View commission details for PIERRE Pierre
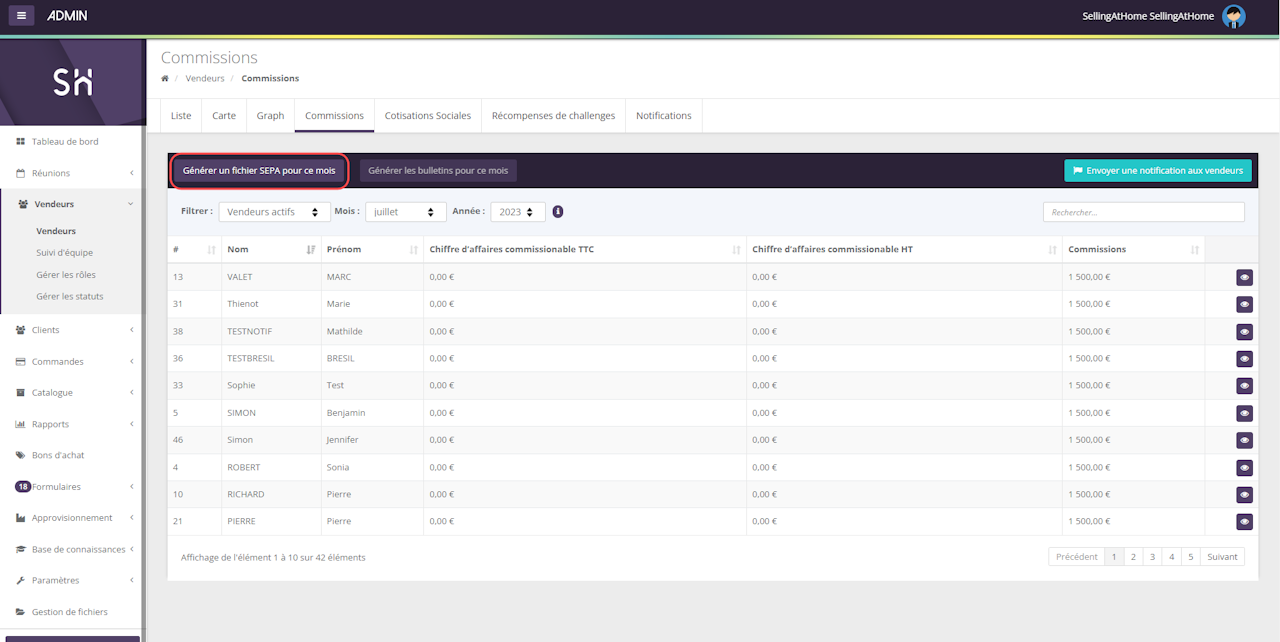1280x642 pixels. tap(1244, 521)
